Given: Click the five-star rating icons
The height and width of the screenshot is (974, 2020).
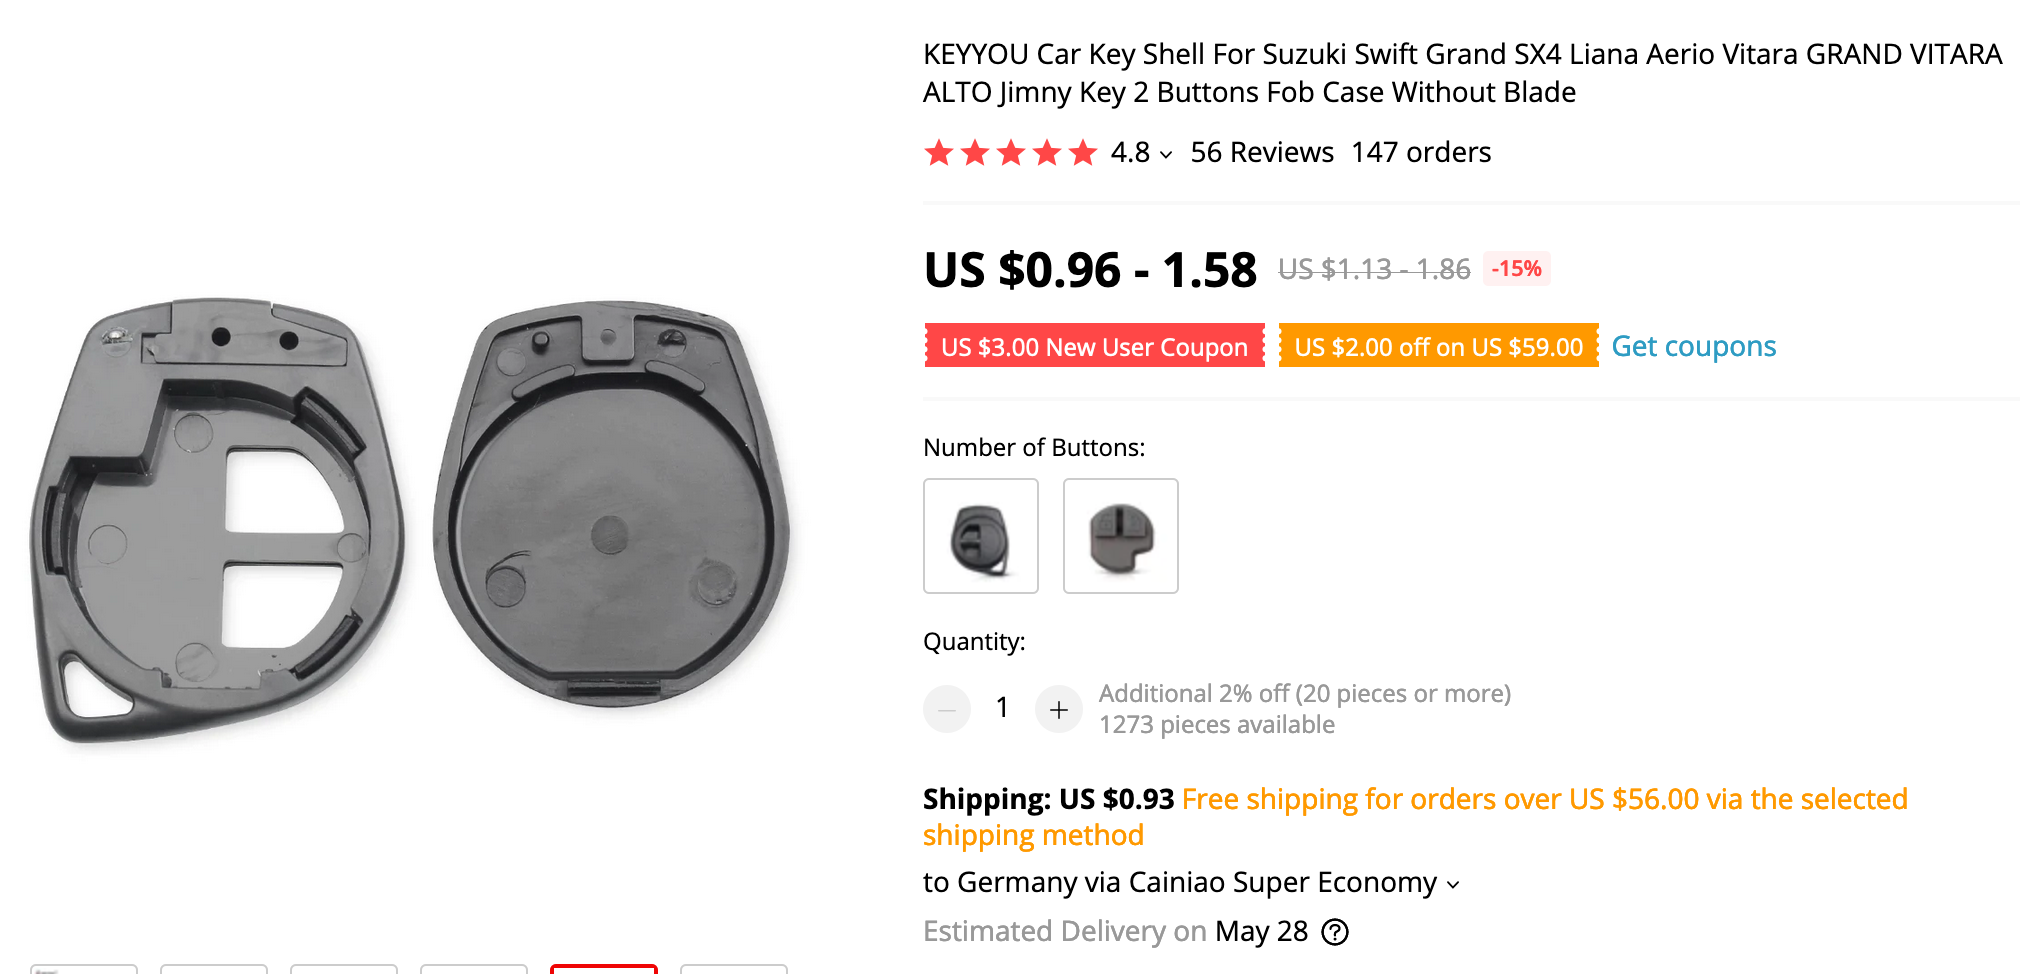Looking at the screenshot, I should point(1010,153).
